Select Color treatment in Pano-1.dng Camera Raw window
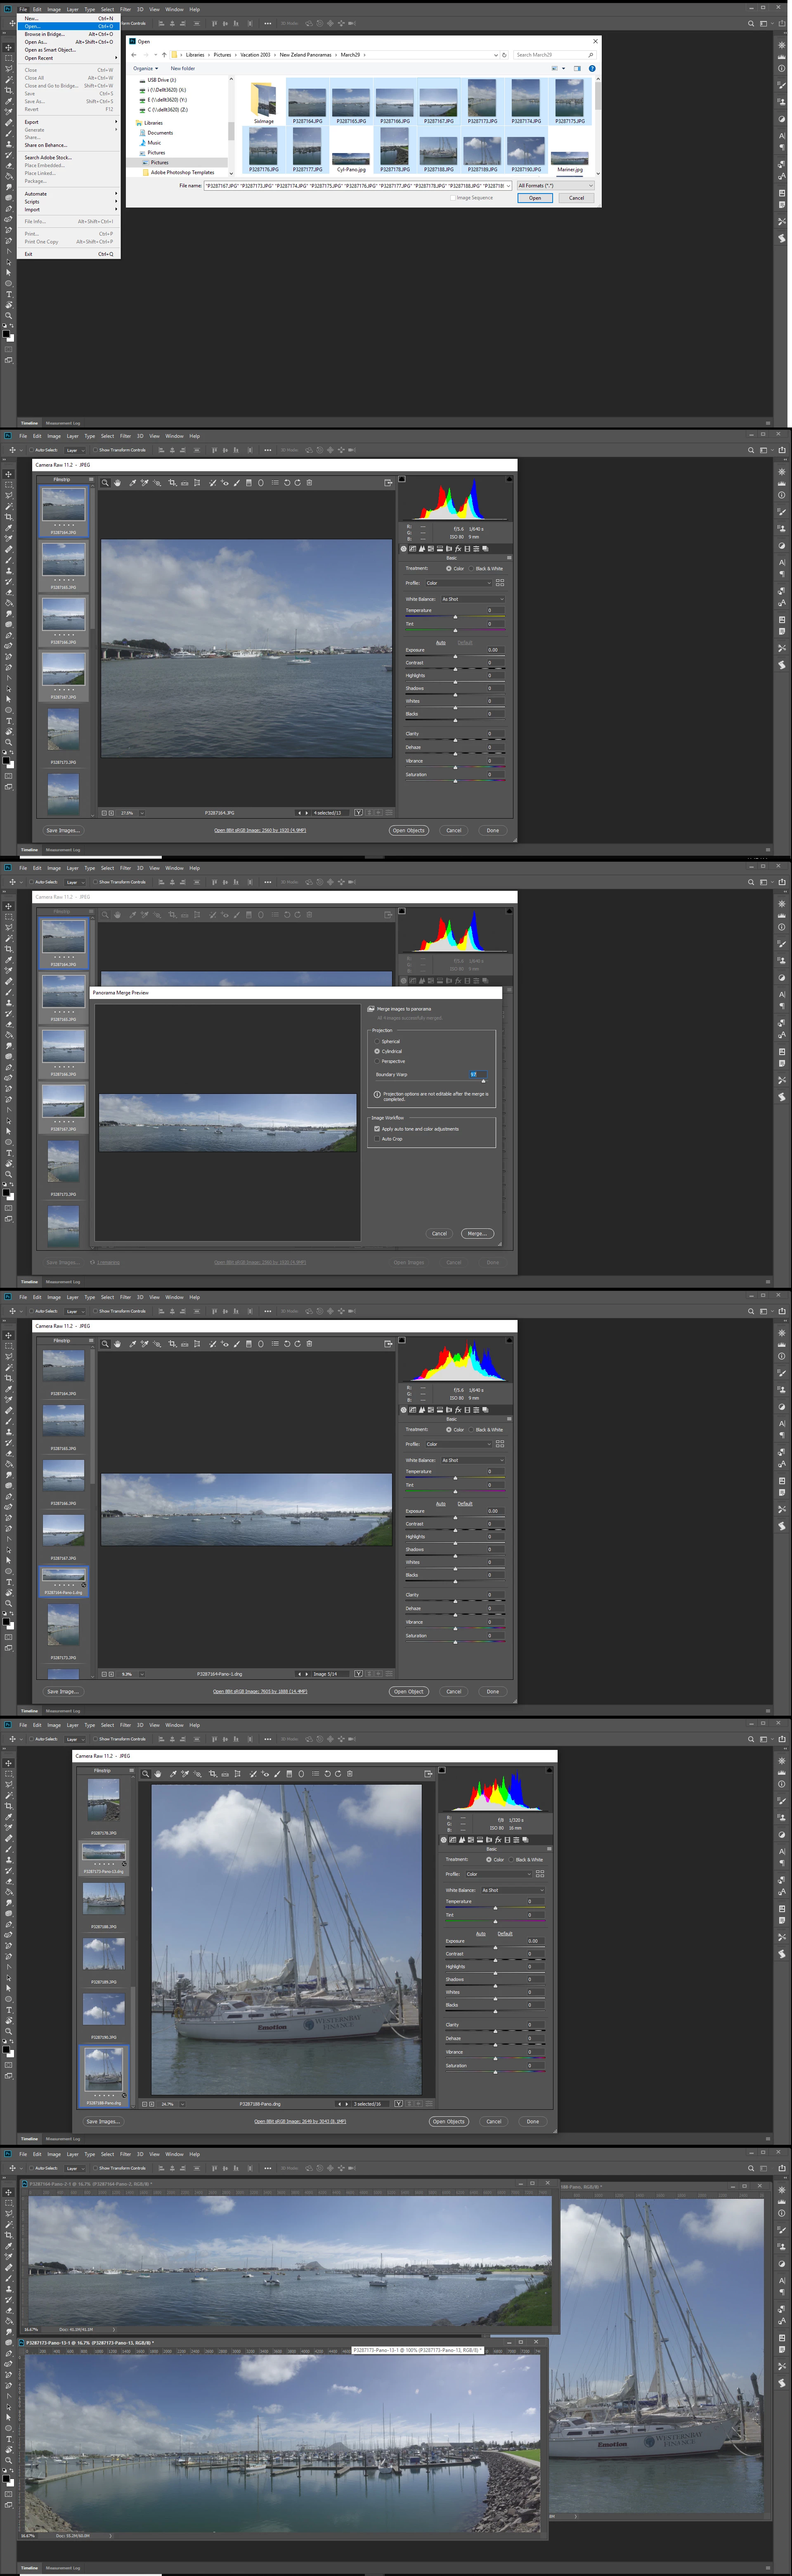The image size is (792, 2576). 449,1430
